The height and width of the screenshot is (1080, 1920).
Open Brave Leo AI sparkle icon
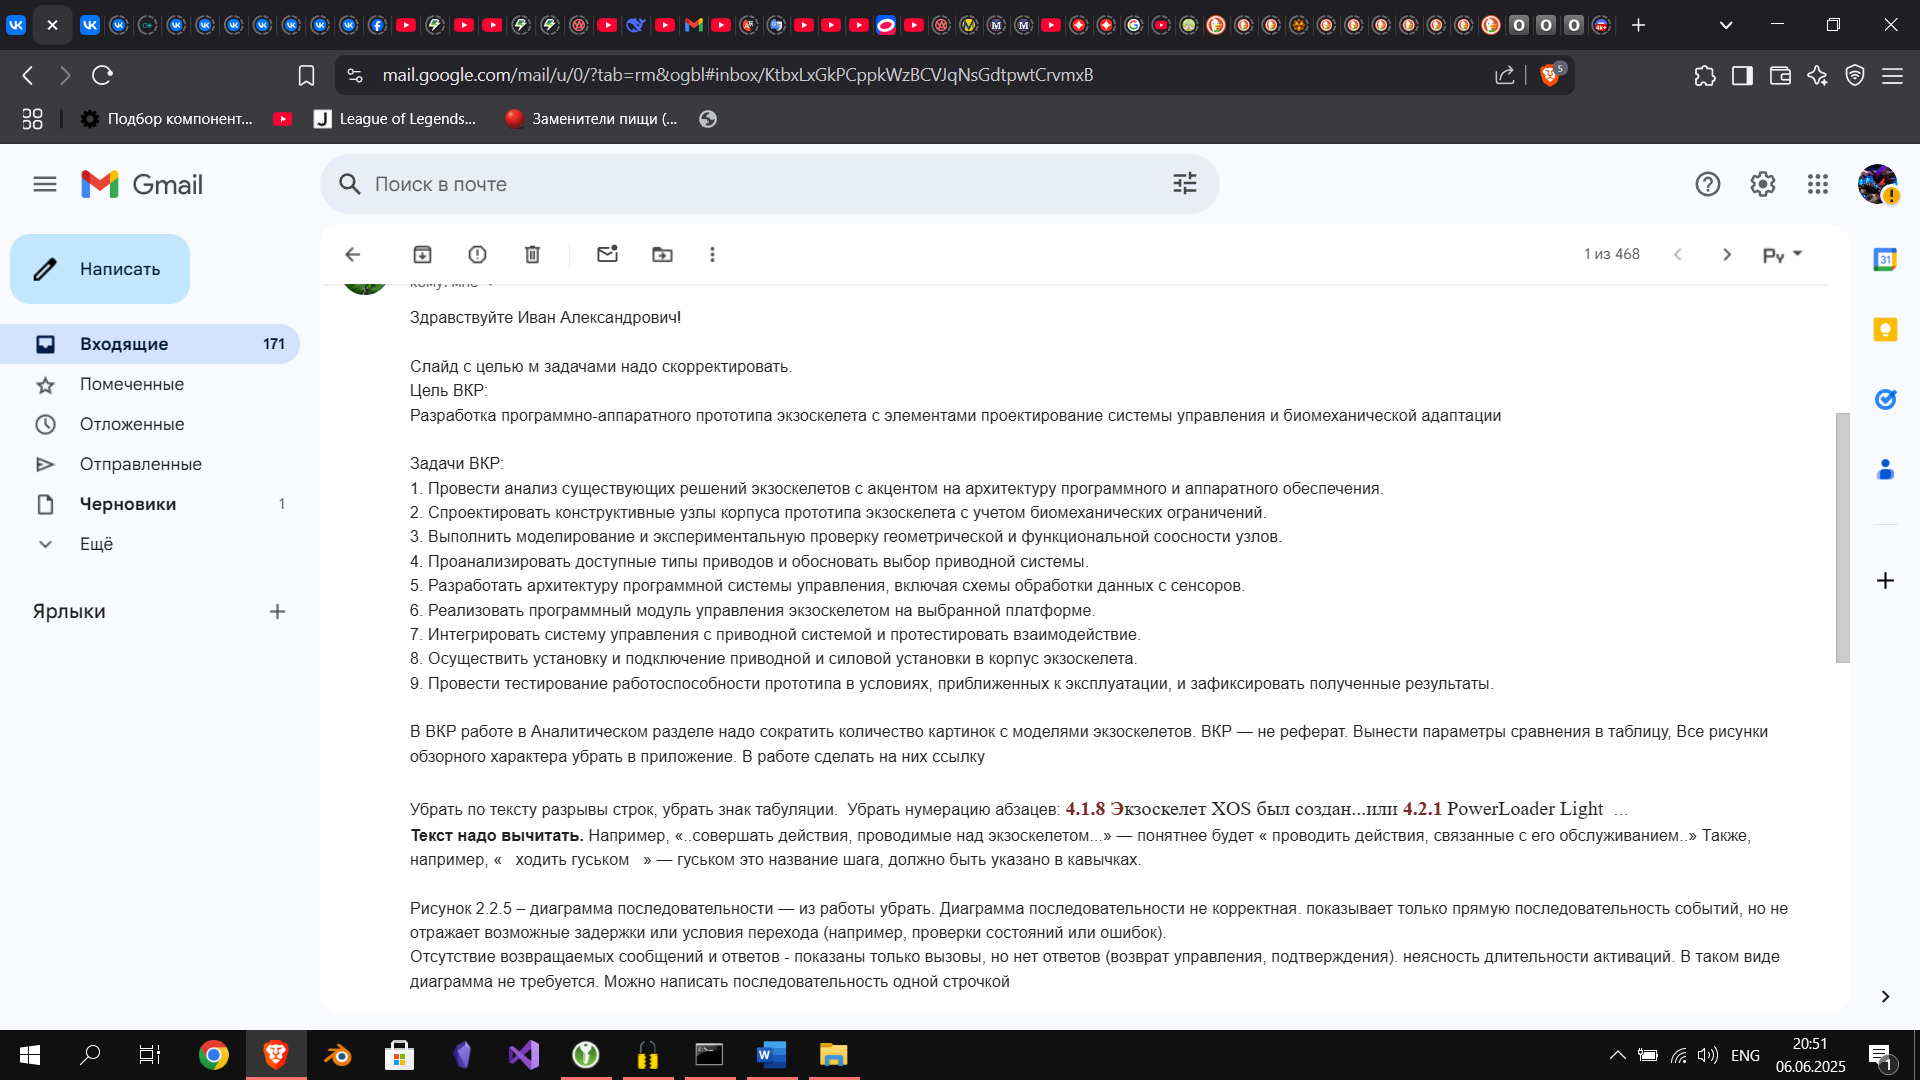(x=1817, y=75)
